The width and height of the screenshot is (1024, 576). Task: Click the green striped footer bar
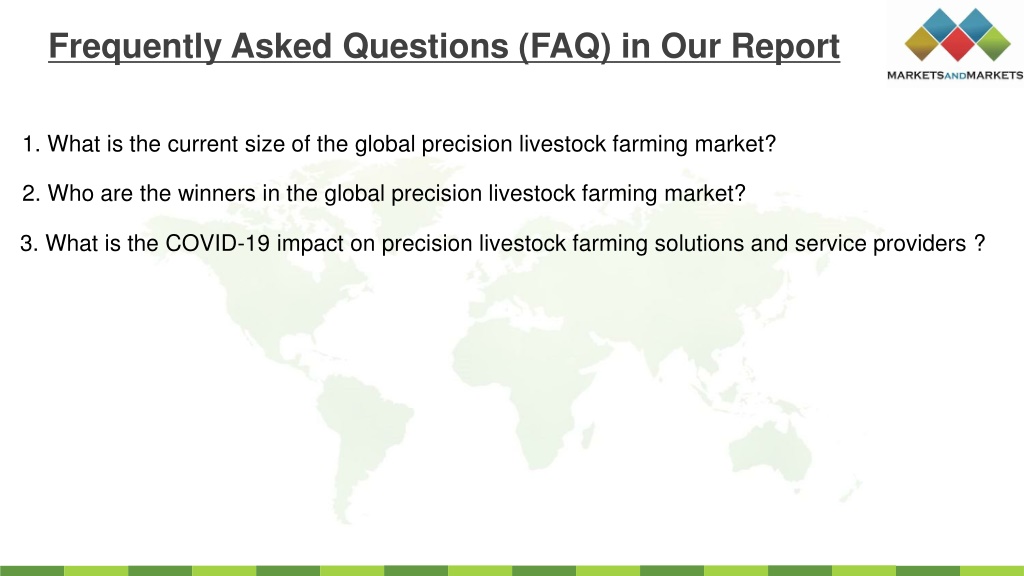[x=512, y=571]
